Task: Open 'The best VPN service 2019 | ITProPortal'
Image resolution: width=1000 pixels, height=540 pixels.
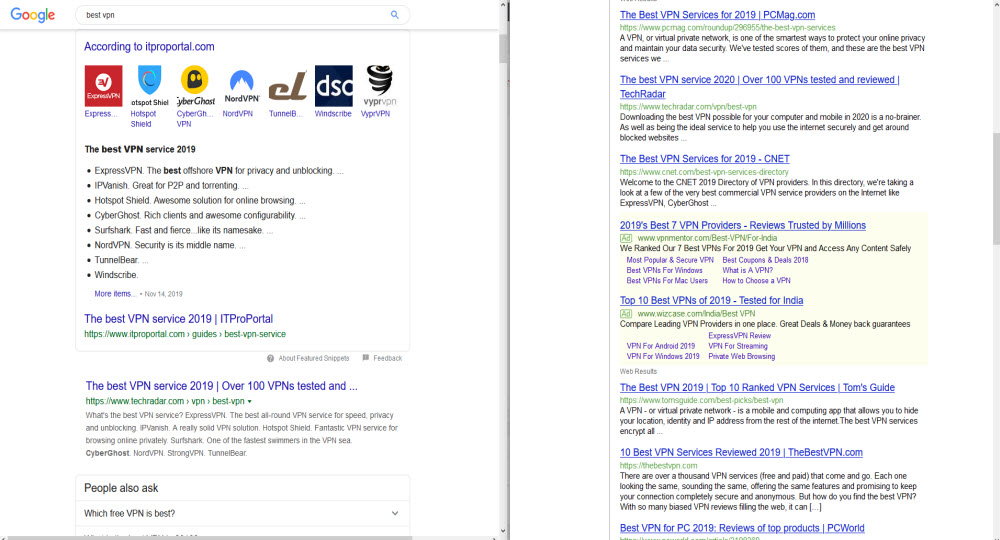Action: (x=179, y=319)
